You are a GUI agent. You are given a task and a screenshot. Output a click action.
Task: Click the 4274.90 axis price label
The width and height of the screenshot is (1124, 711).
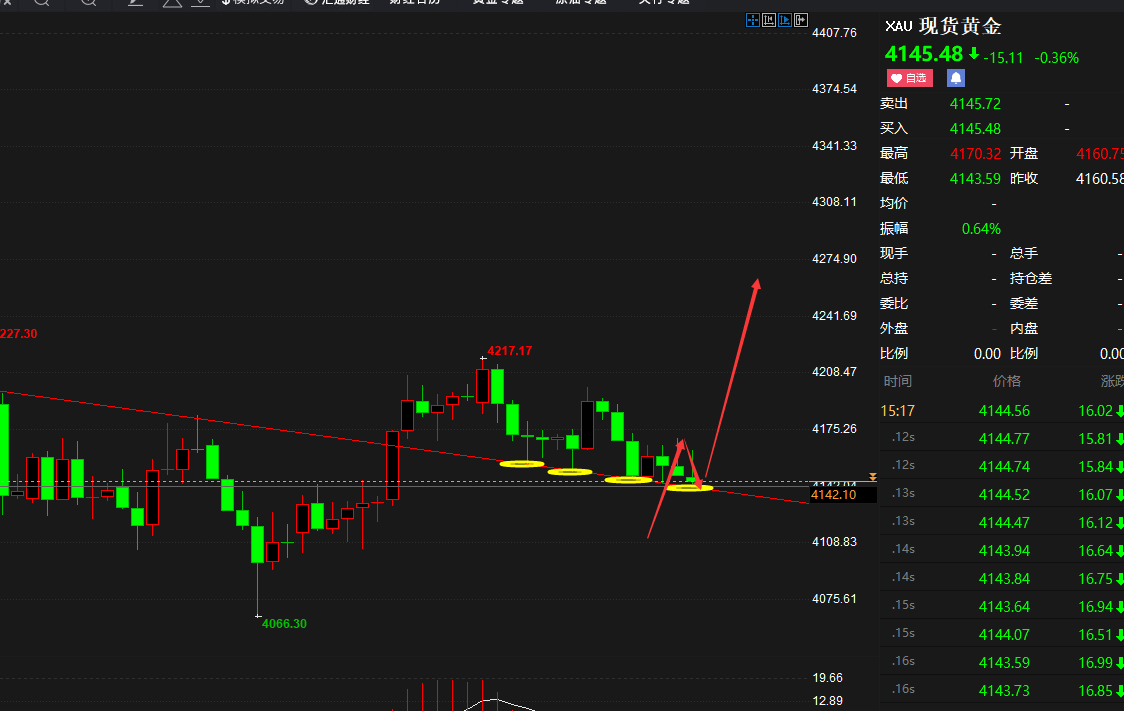(x=834, y=259)
